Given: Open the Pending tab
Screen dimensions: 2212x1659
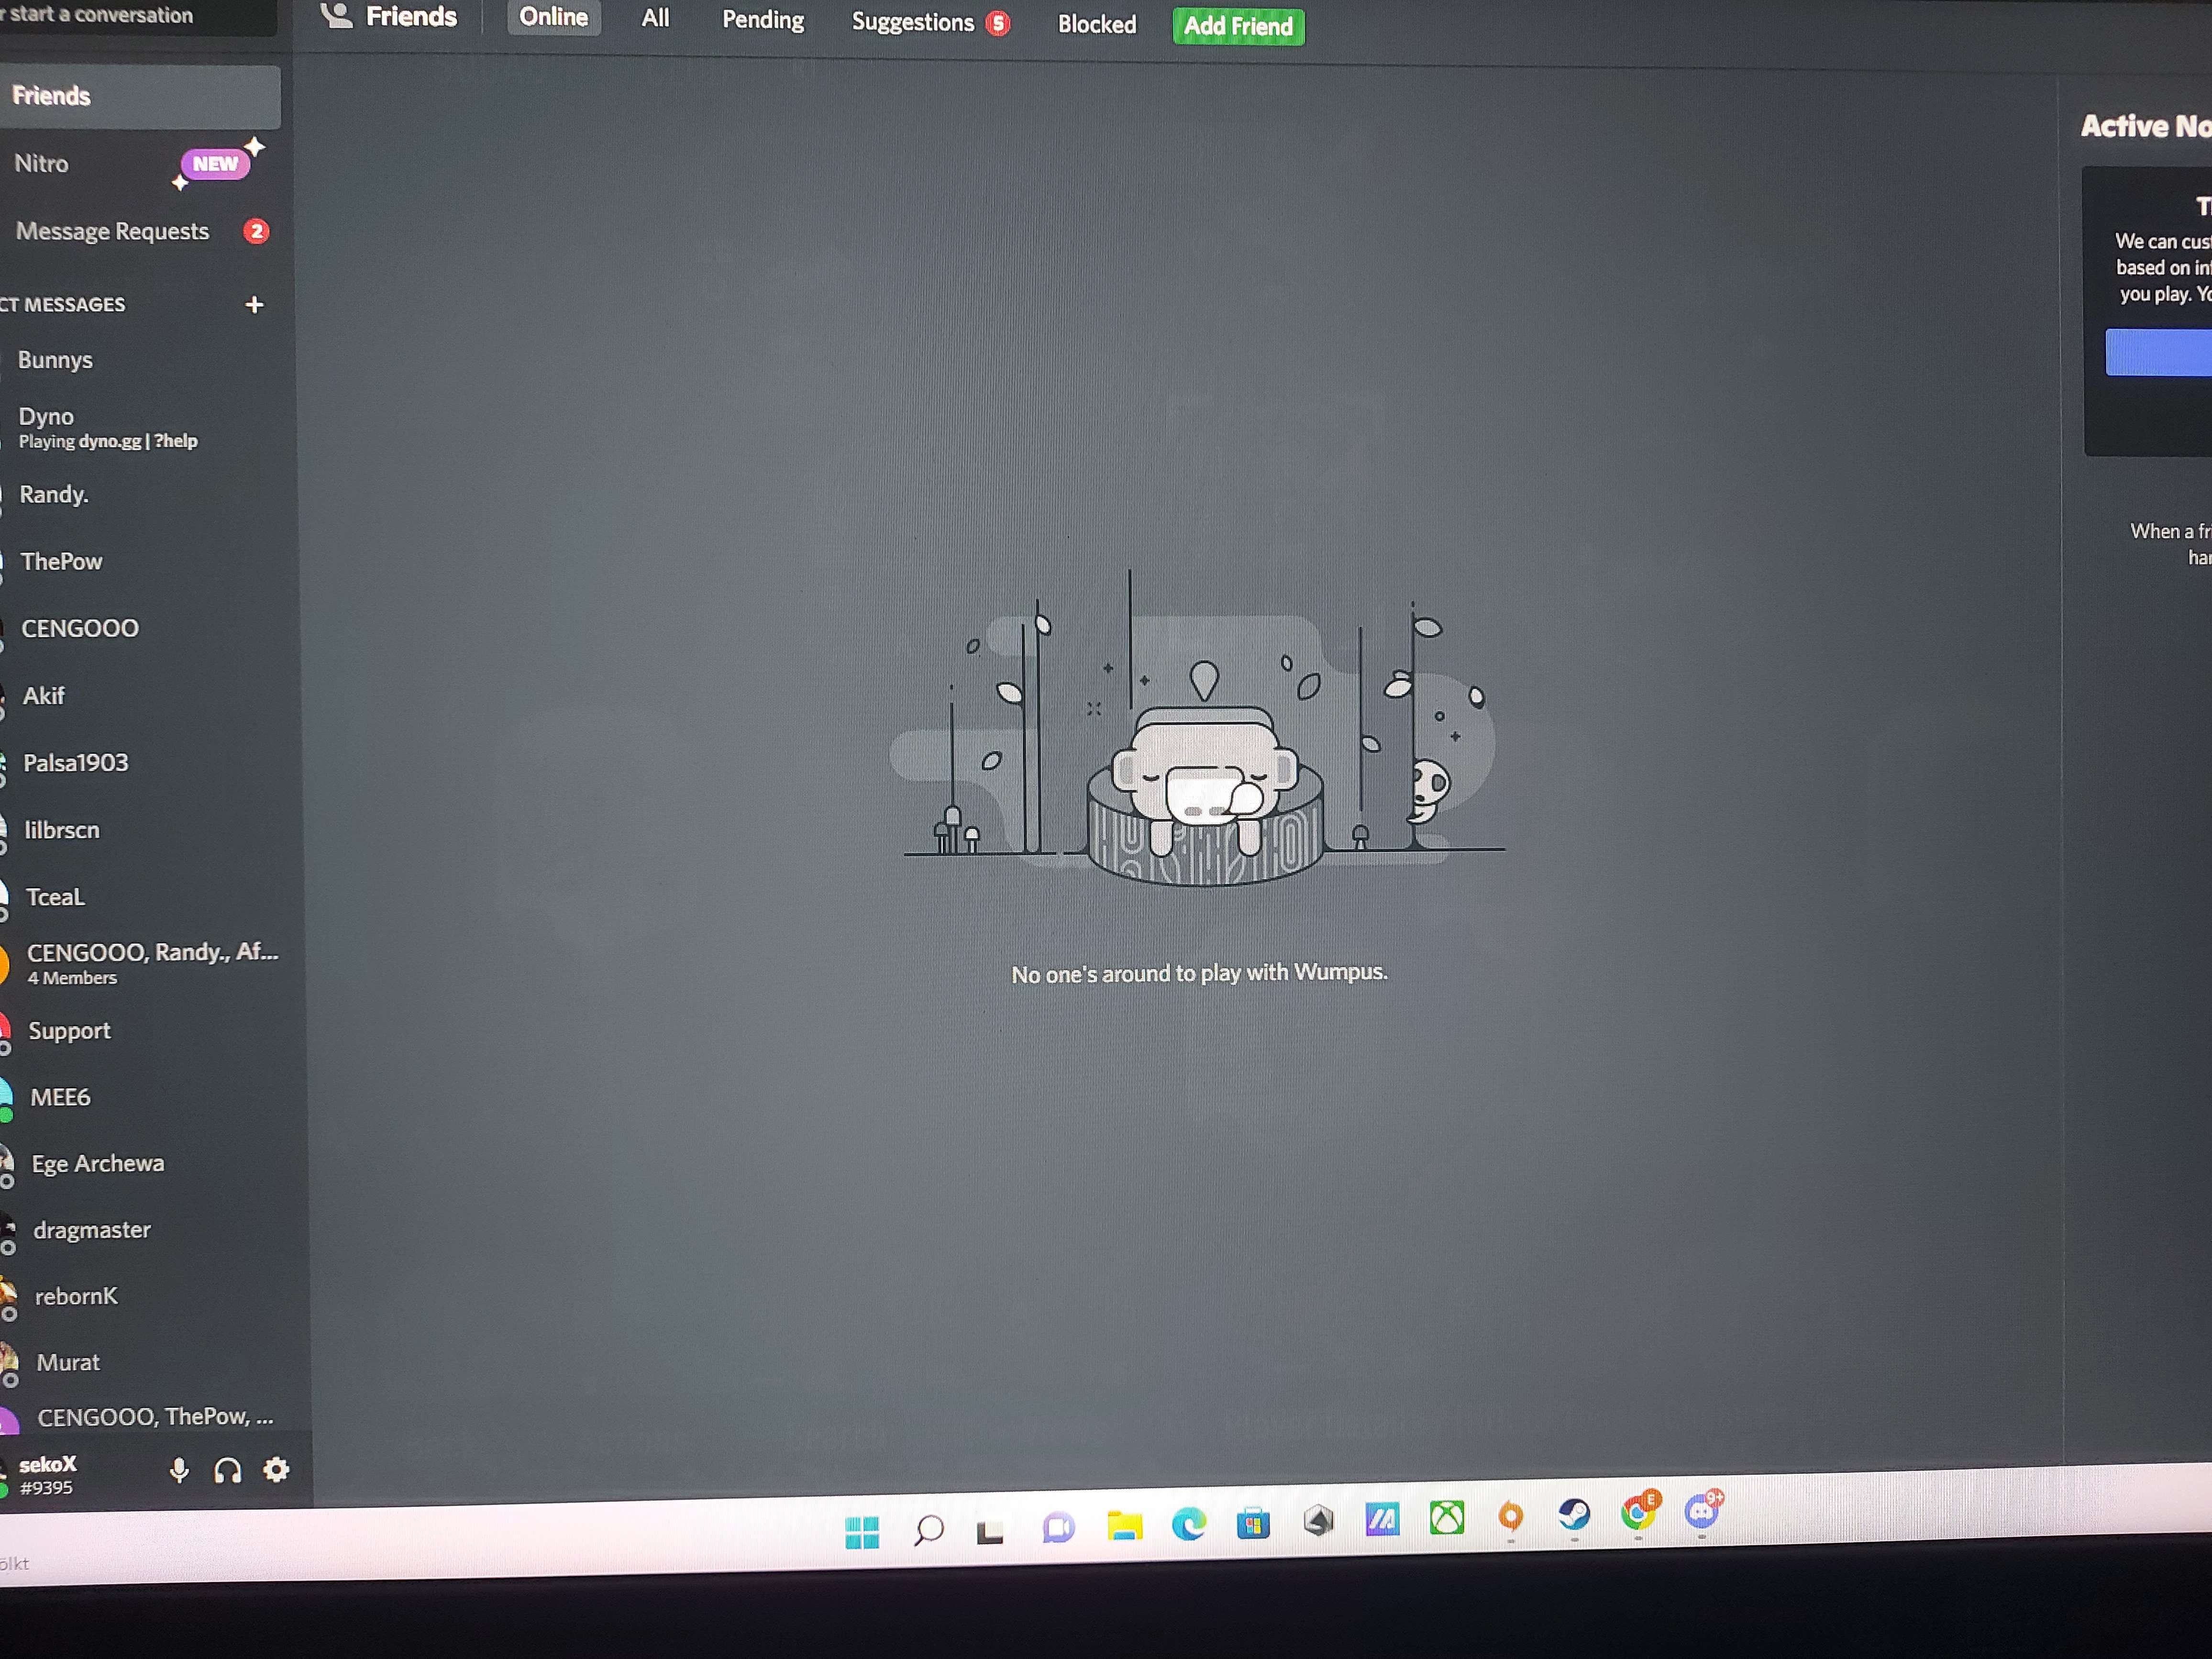Looking at the screenshot, I should tap(763, 20).
